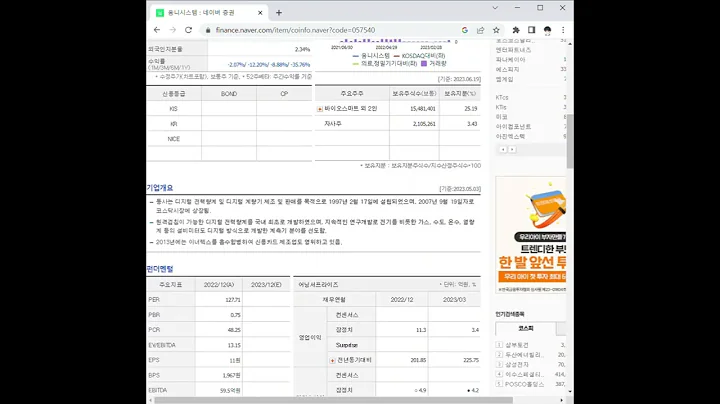Open the Extensions puzzle icon
This screenshot has height=404, width=720.
coord(516,30)
